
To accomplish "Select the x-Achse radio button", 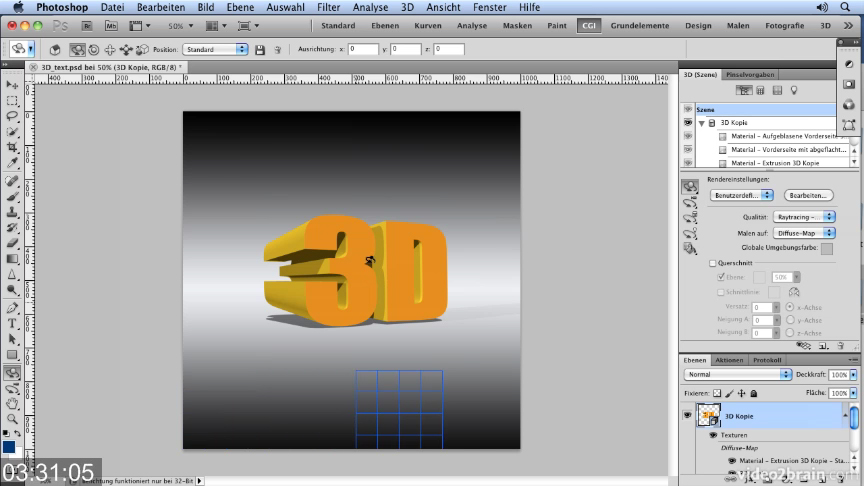I will pos(790,307).
